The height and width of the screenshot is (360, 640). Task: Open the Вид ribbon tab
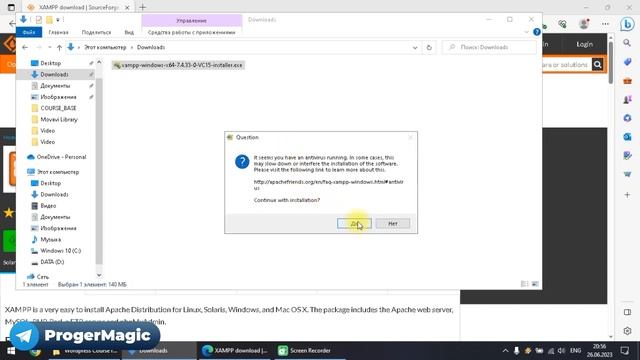129,32
